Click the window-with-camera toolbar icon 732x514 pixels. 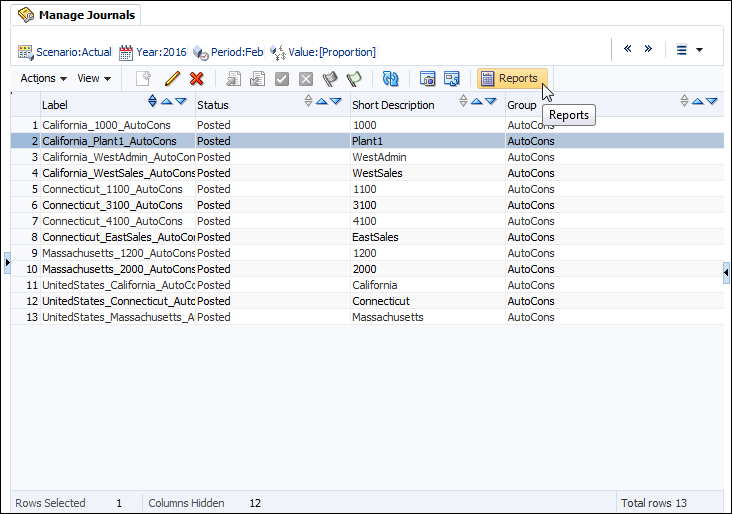[427, 78]
